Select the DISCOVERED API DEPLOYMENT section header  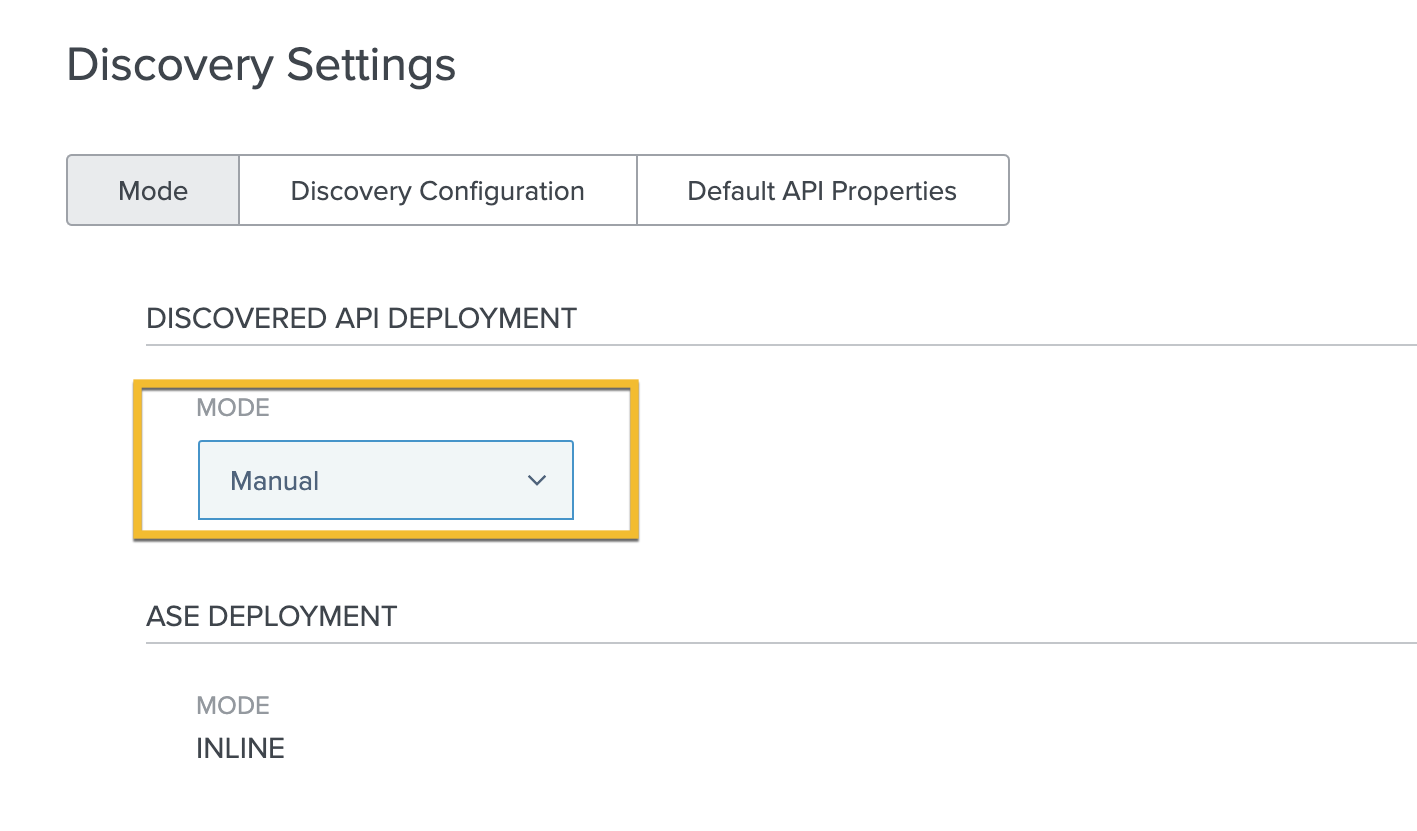coord(361,318)
